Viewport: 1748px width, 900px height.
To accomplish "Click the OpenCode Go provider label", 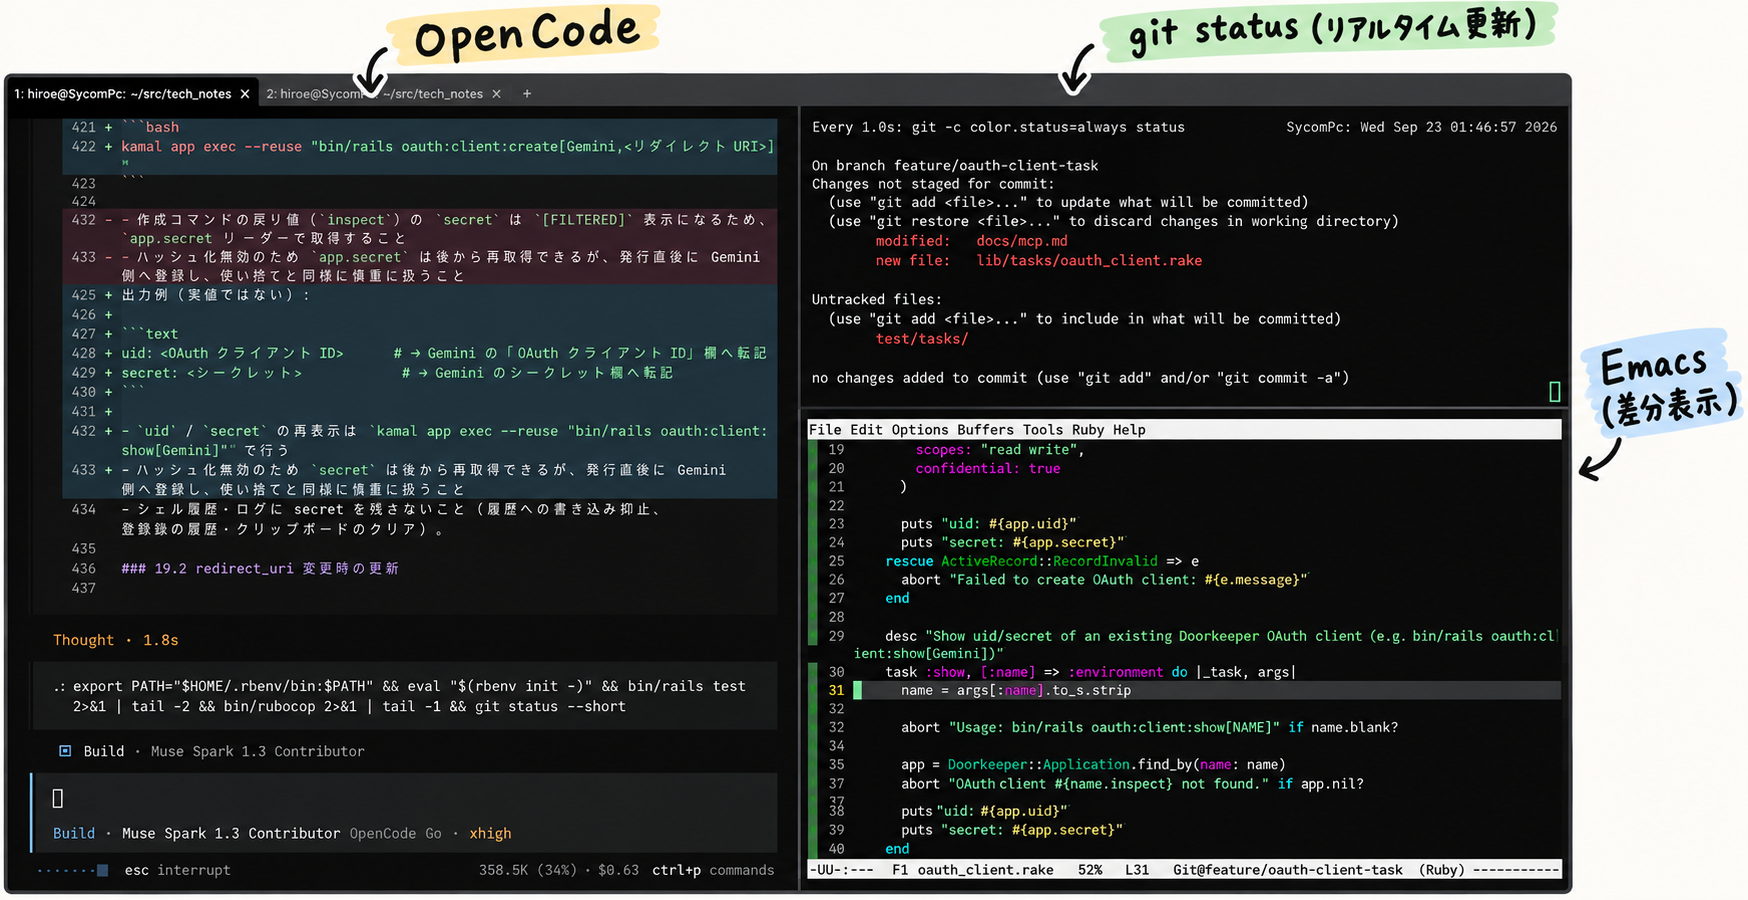I will tap(395, 834).
